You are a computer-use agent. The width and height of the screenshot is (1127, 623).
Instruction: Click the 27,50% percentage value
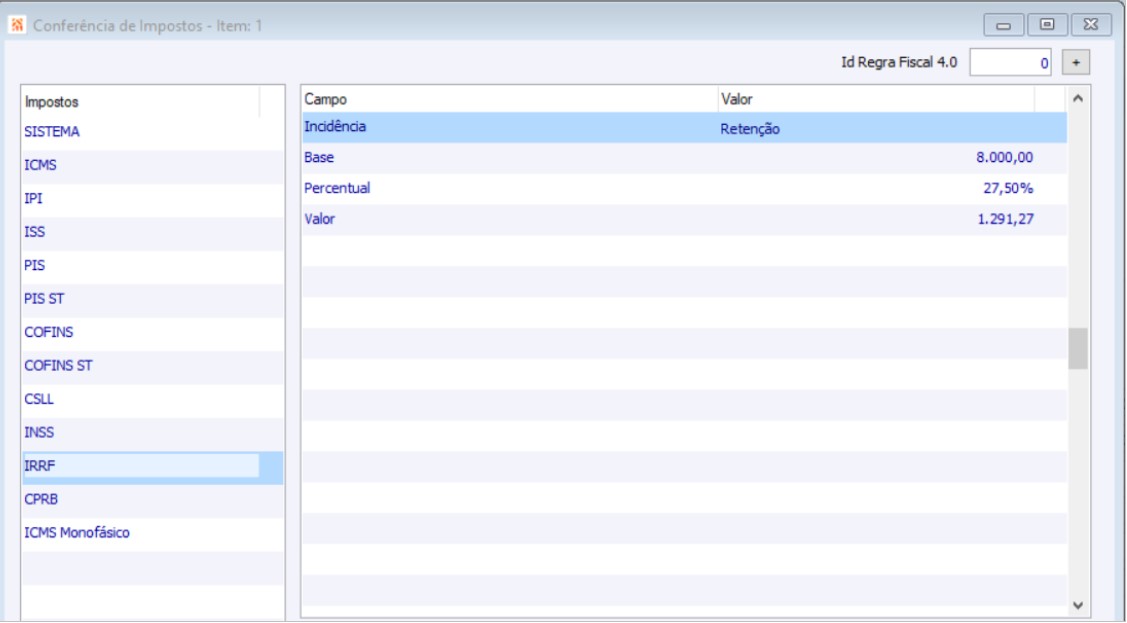(1008, 188)
